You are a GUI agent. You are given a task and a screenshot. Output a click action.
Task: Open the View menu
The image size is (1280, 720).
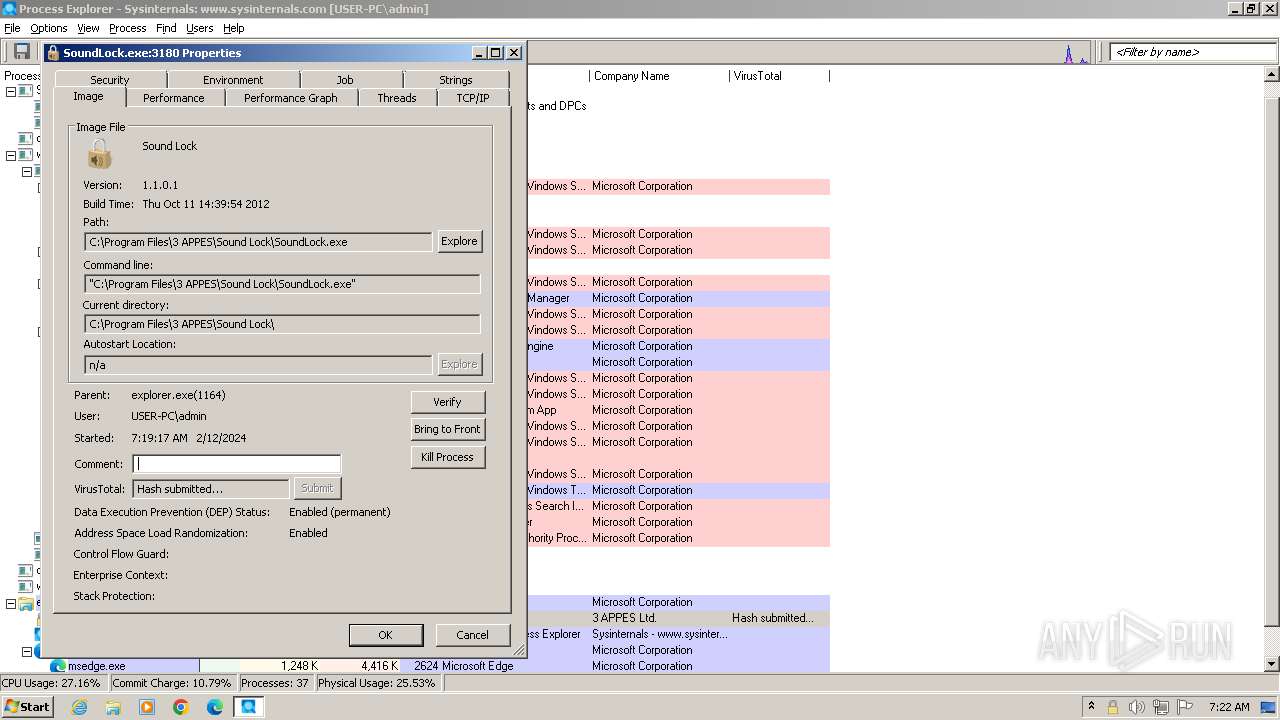88,28
